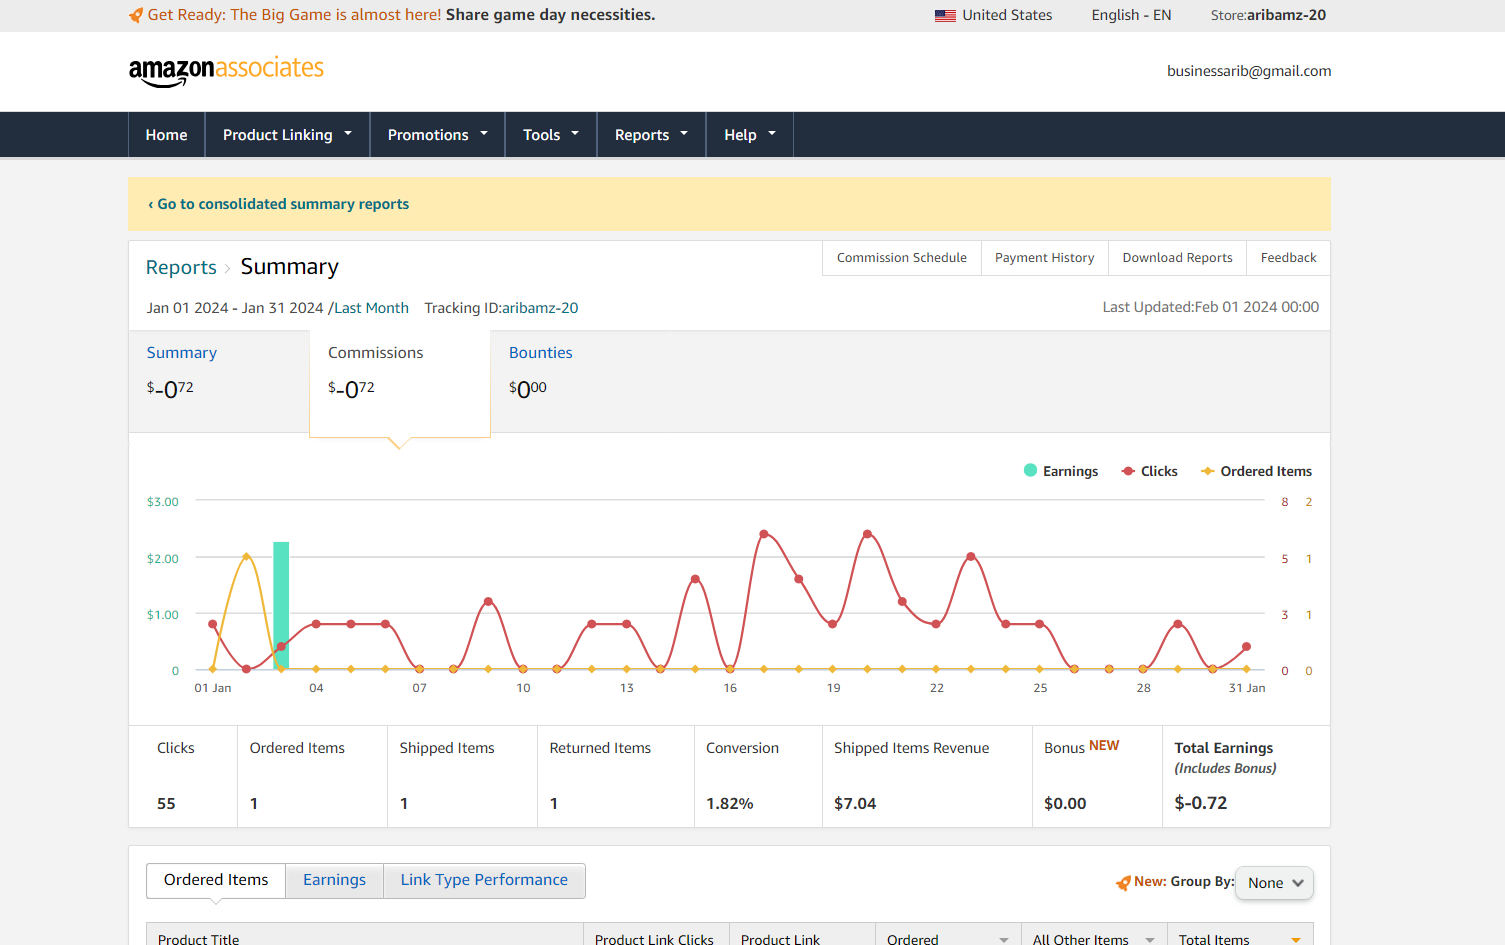This screenshot has width=1505, height=945.
Task: Switch to the Earnings tab
Action: point(334,880)
